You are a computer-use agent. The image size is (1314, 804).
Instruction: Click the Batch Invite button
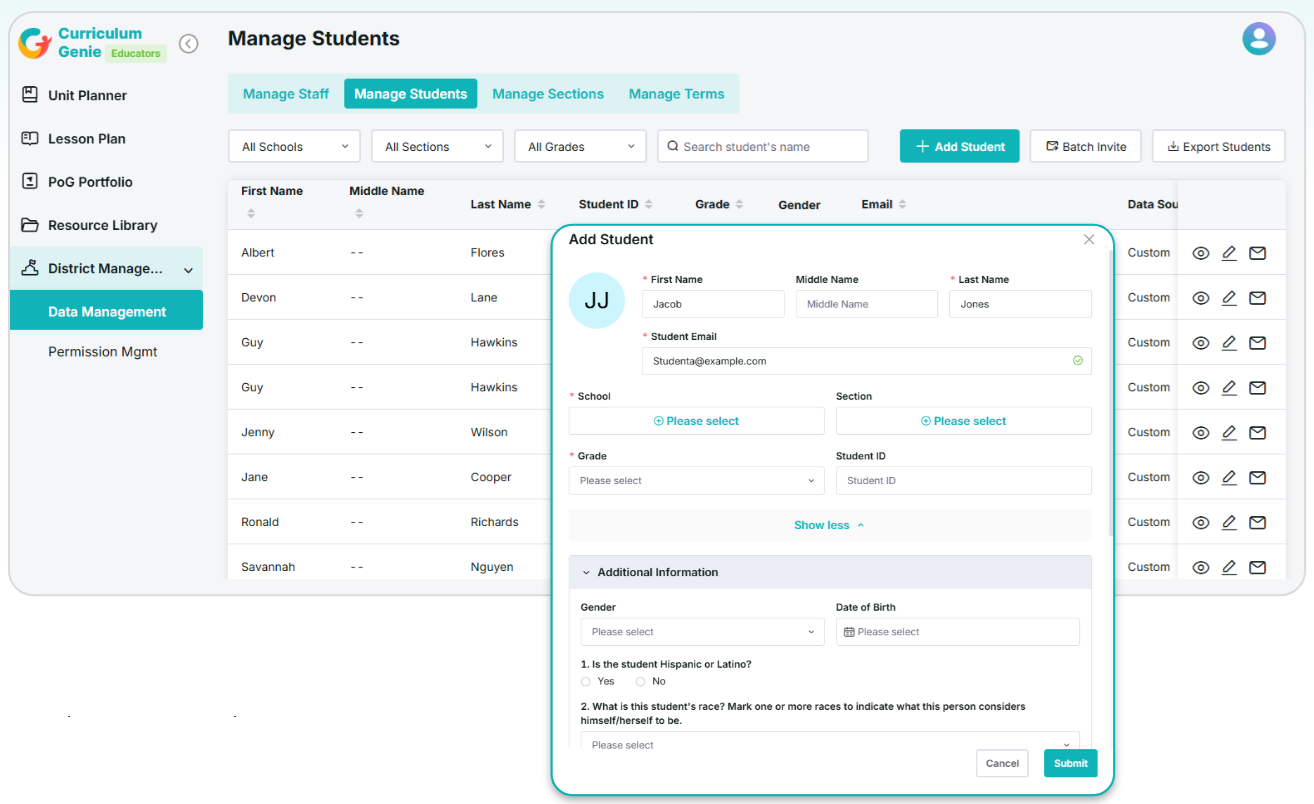click(1086, 146)
